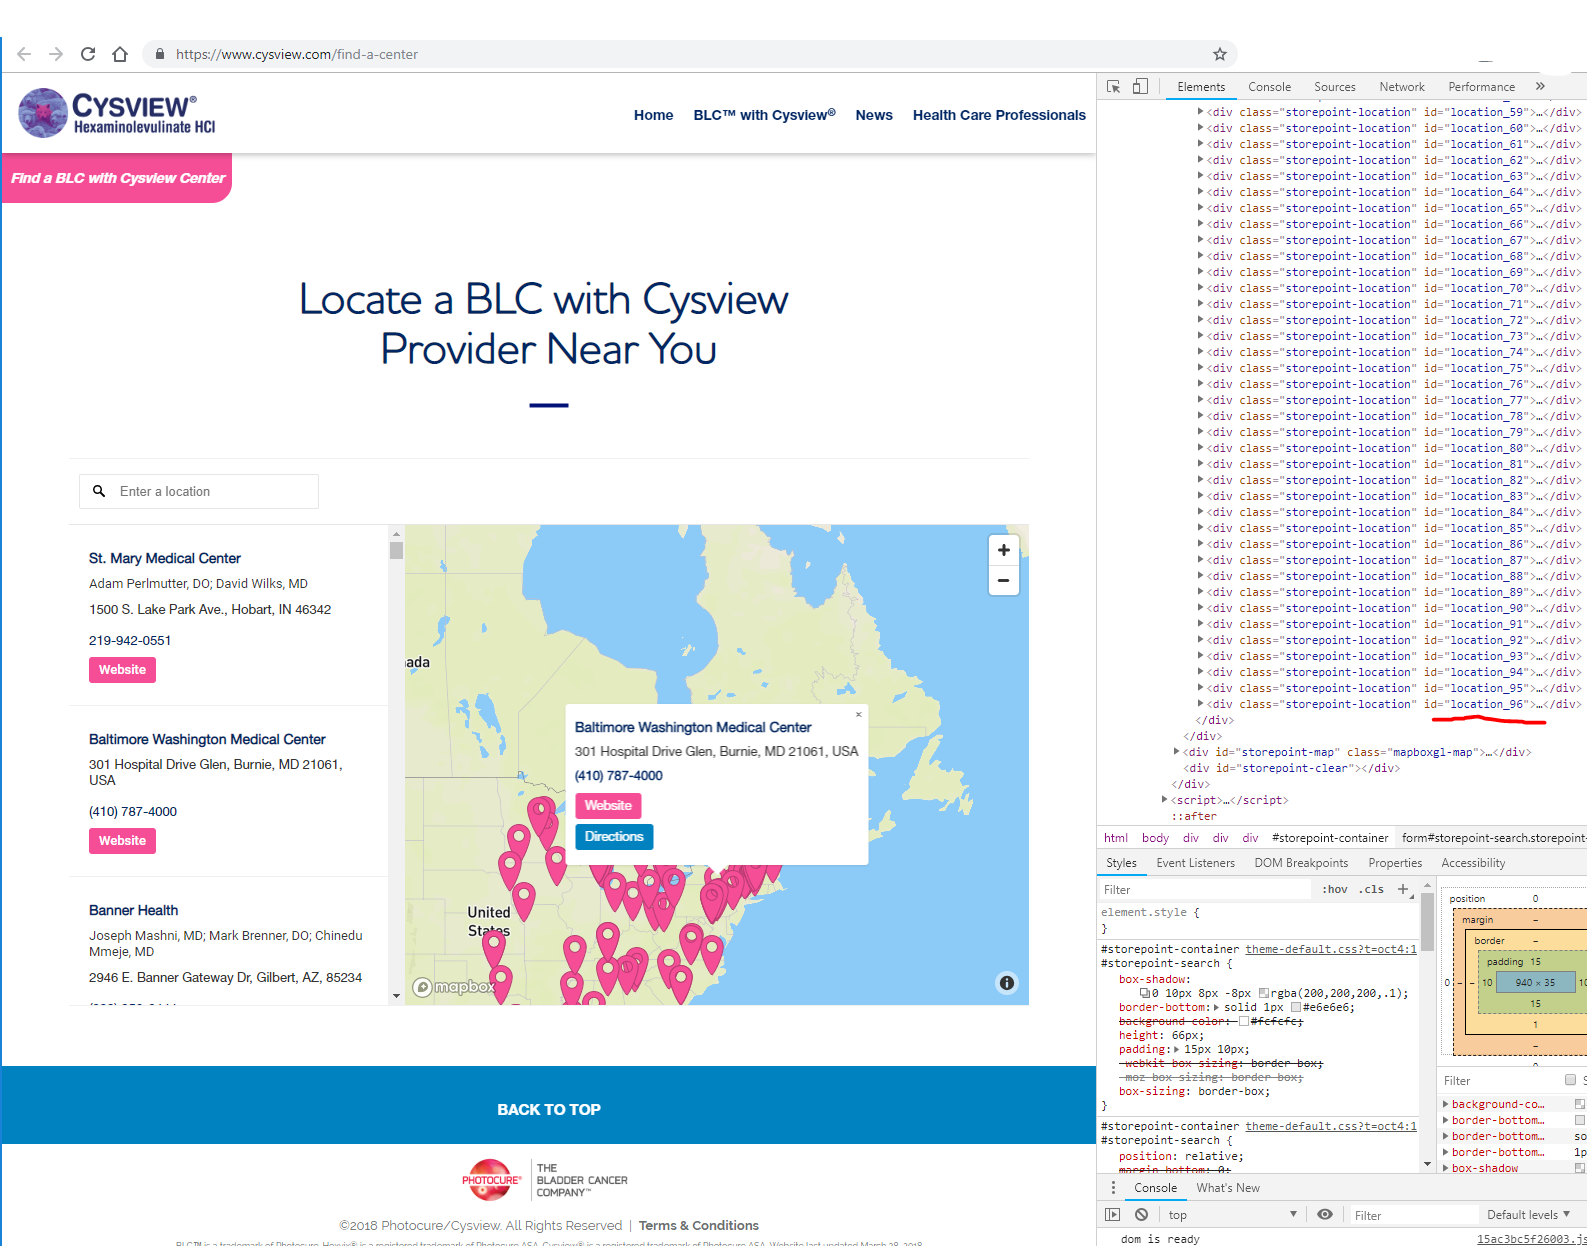Click the console Filter input
Screen dimensions: 1587x1246
coord(1414,1215)
